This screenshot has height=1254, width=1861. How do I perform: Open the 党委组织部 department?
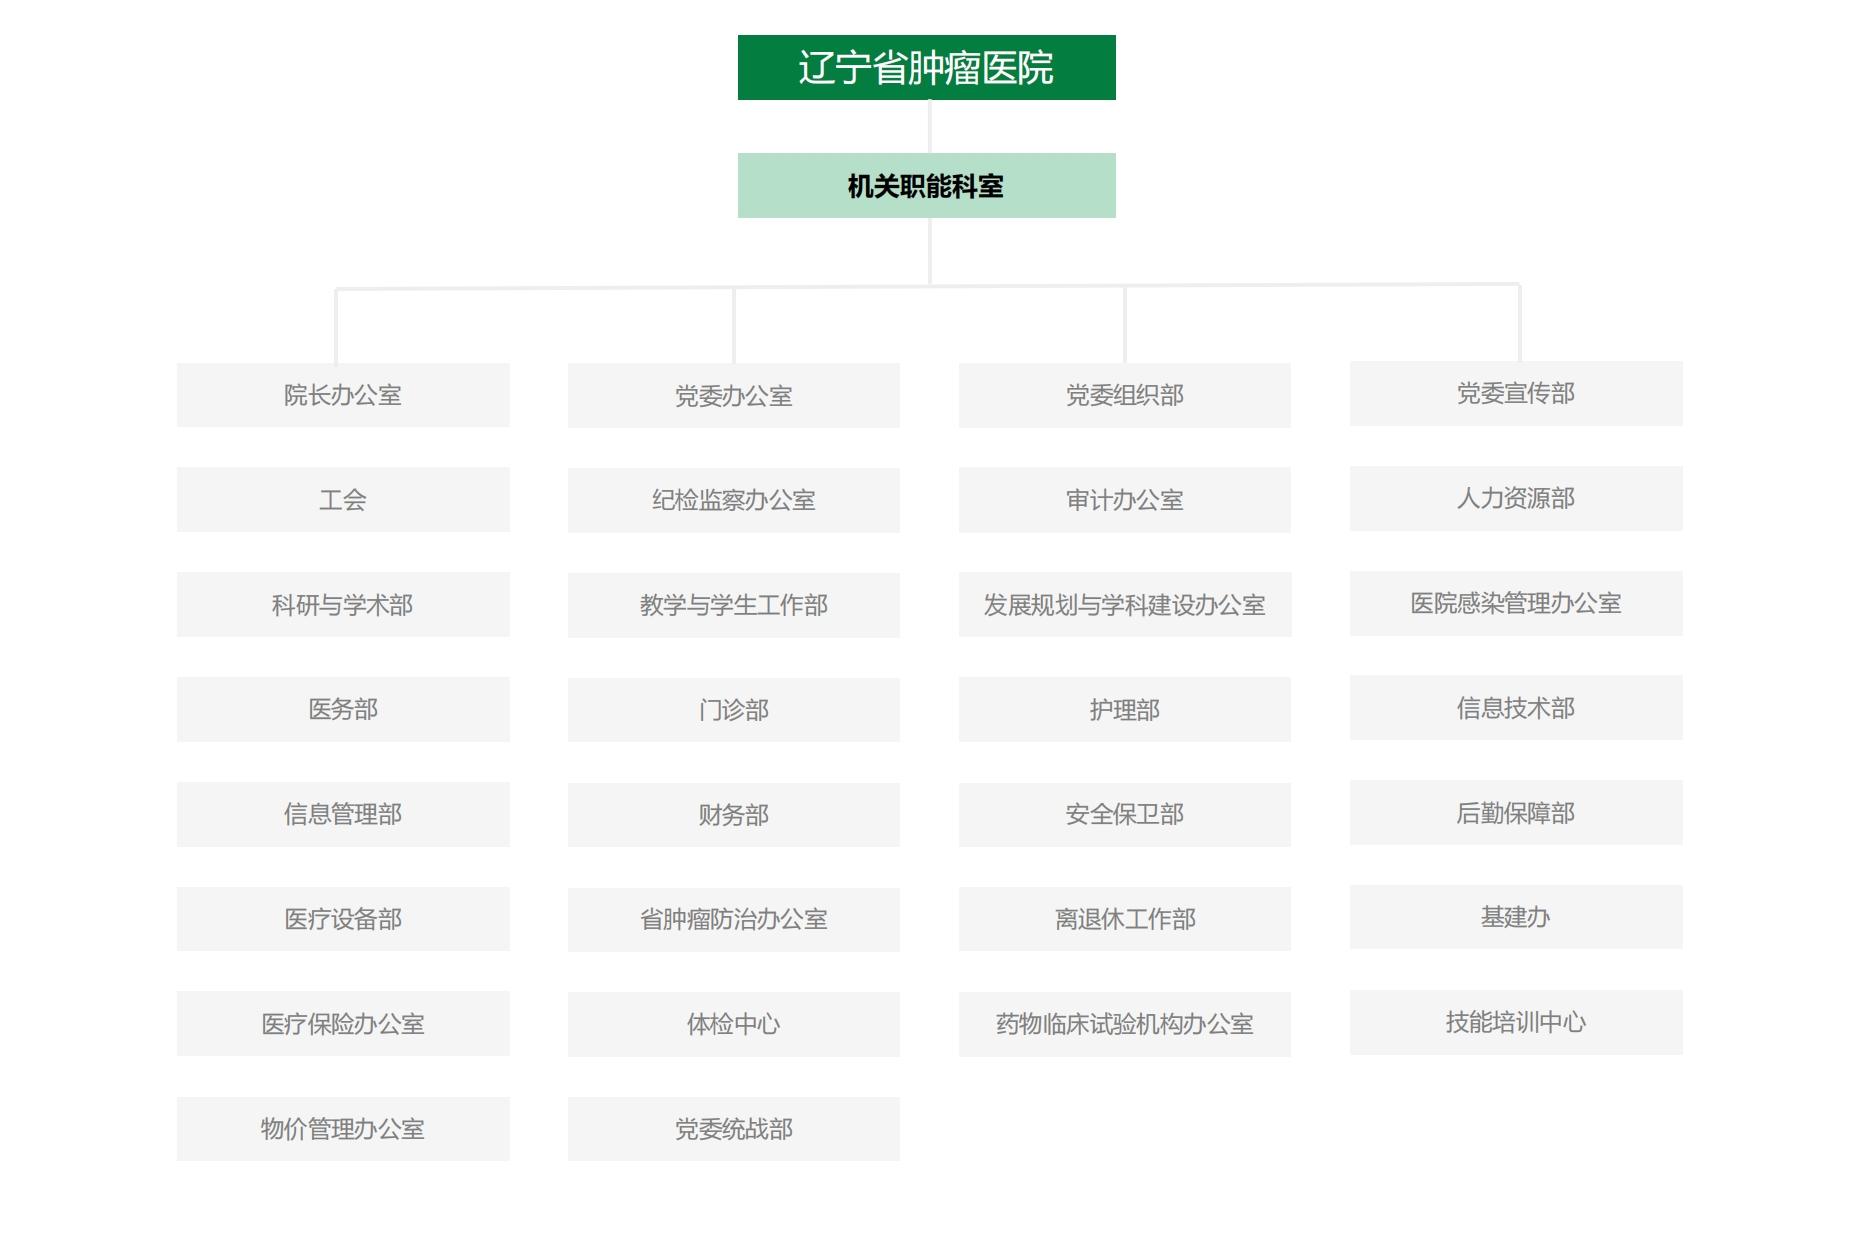coord(1125,395)
